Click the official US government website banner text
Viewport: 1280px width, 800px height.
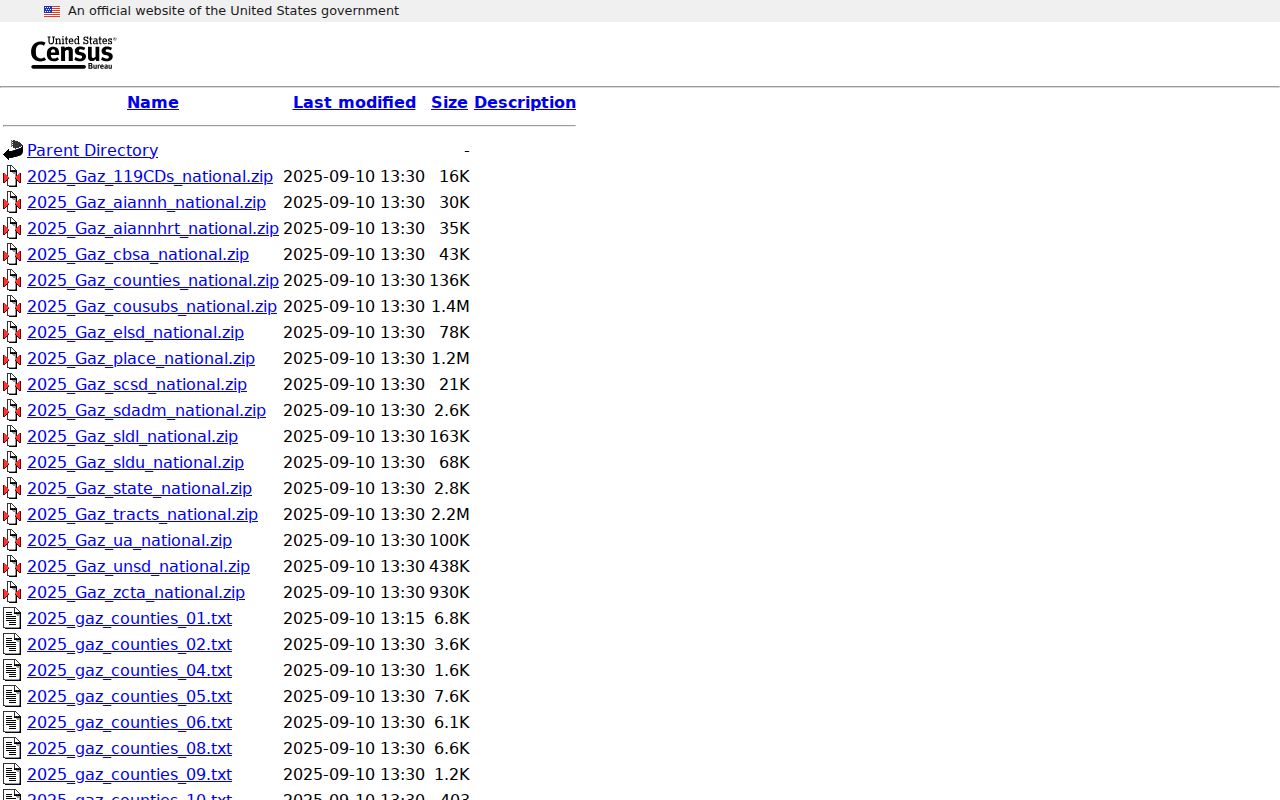233,11
